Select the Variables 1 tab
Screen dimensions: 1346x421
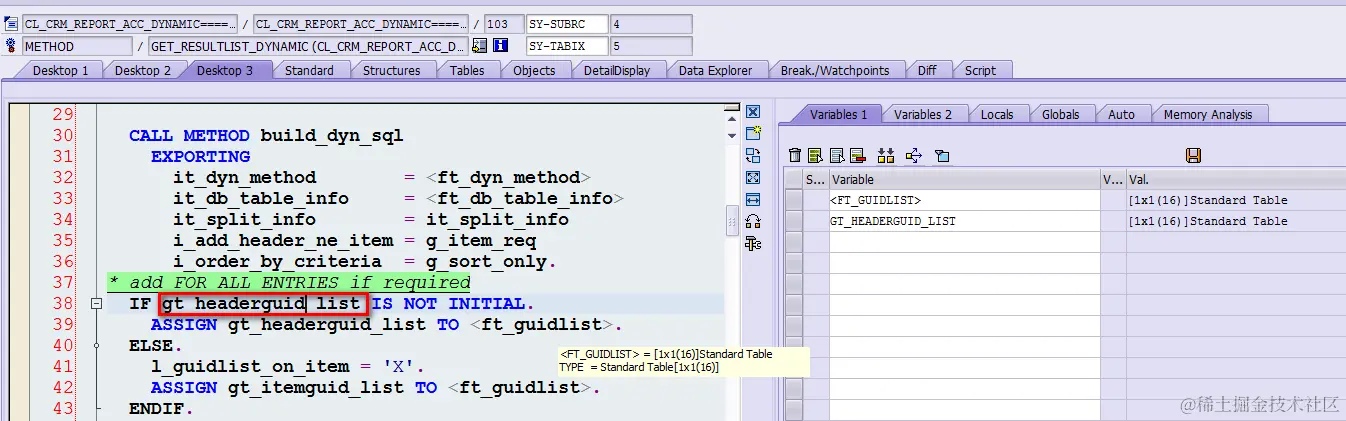(838, 114)
